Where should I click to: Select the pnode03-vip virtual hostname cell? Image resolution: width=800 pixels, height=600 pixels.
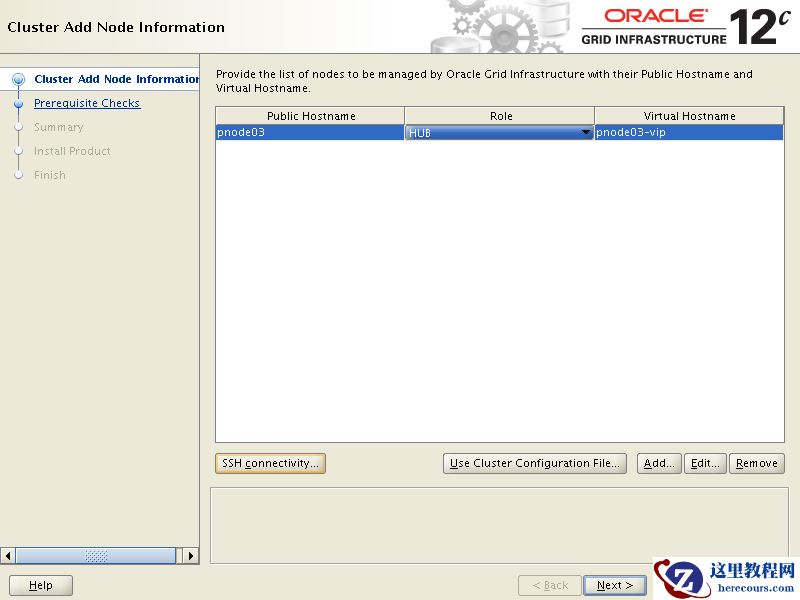click(x=689, y=132)
